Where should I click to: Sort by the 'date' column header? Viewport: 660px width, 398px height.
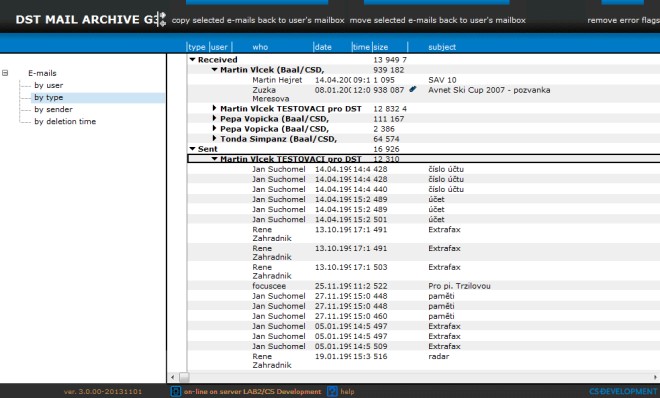click(x=323, y=47)
